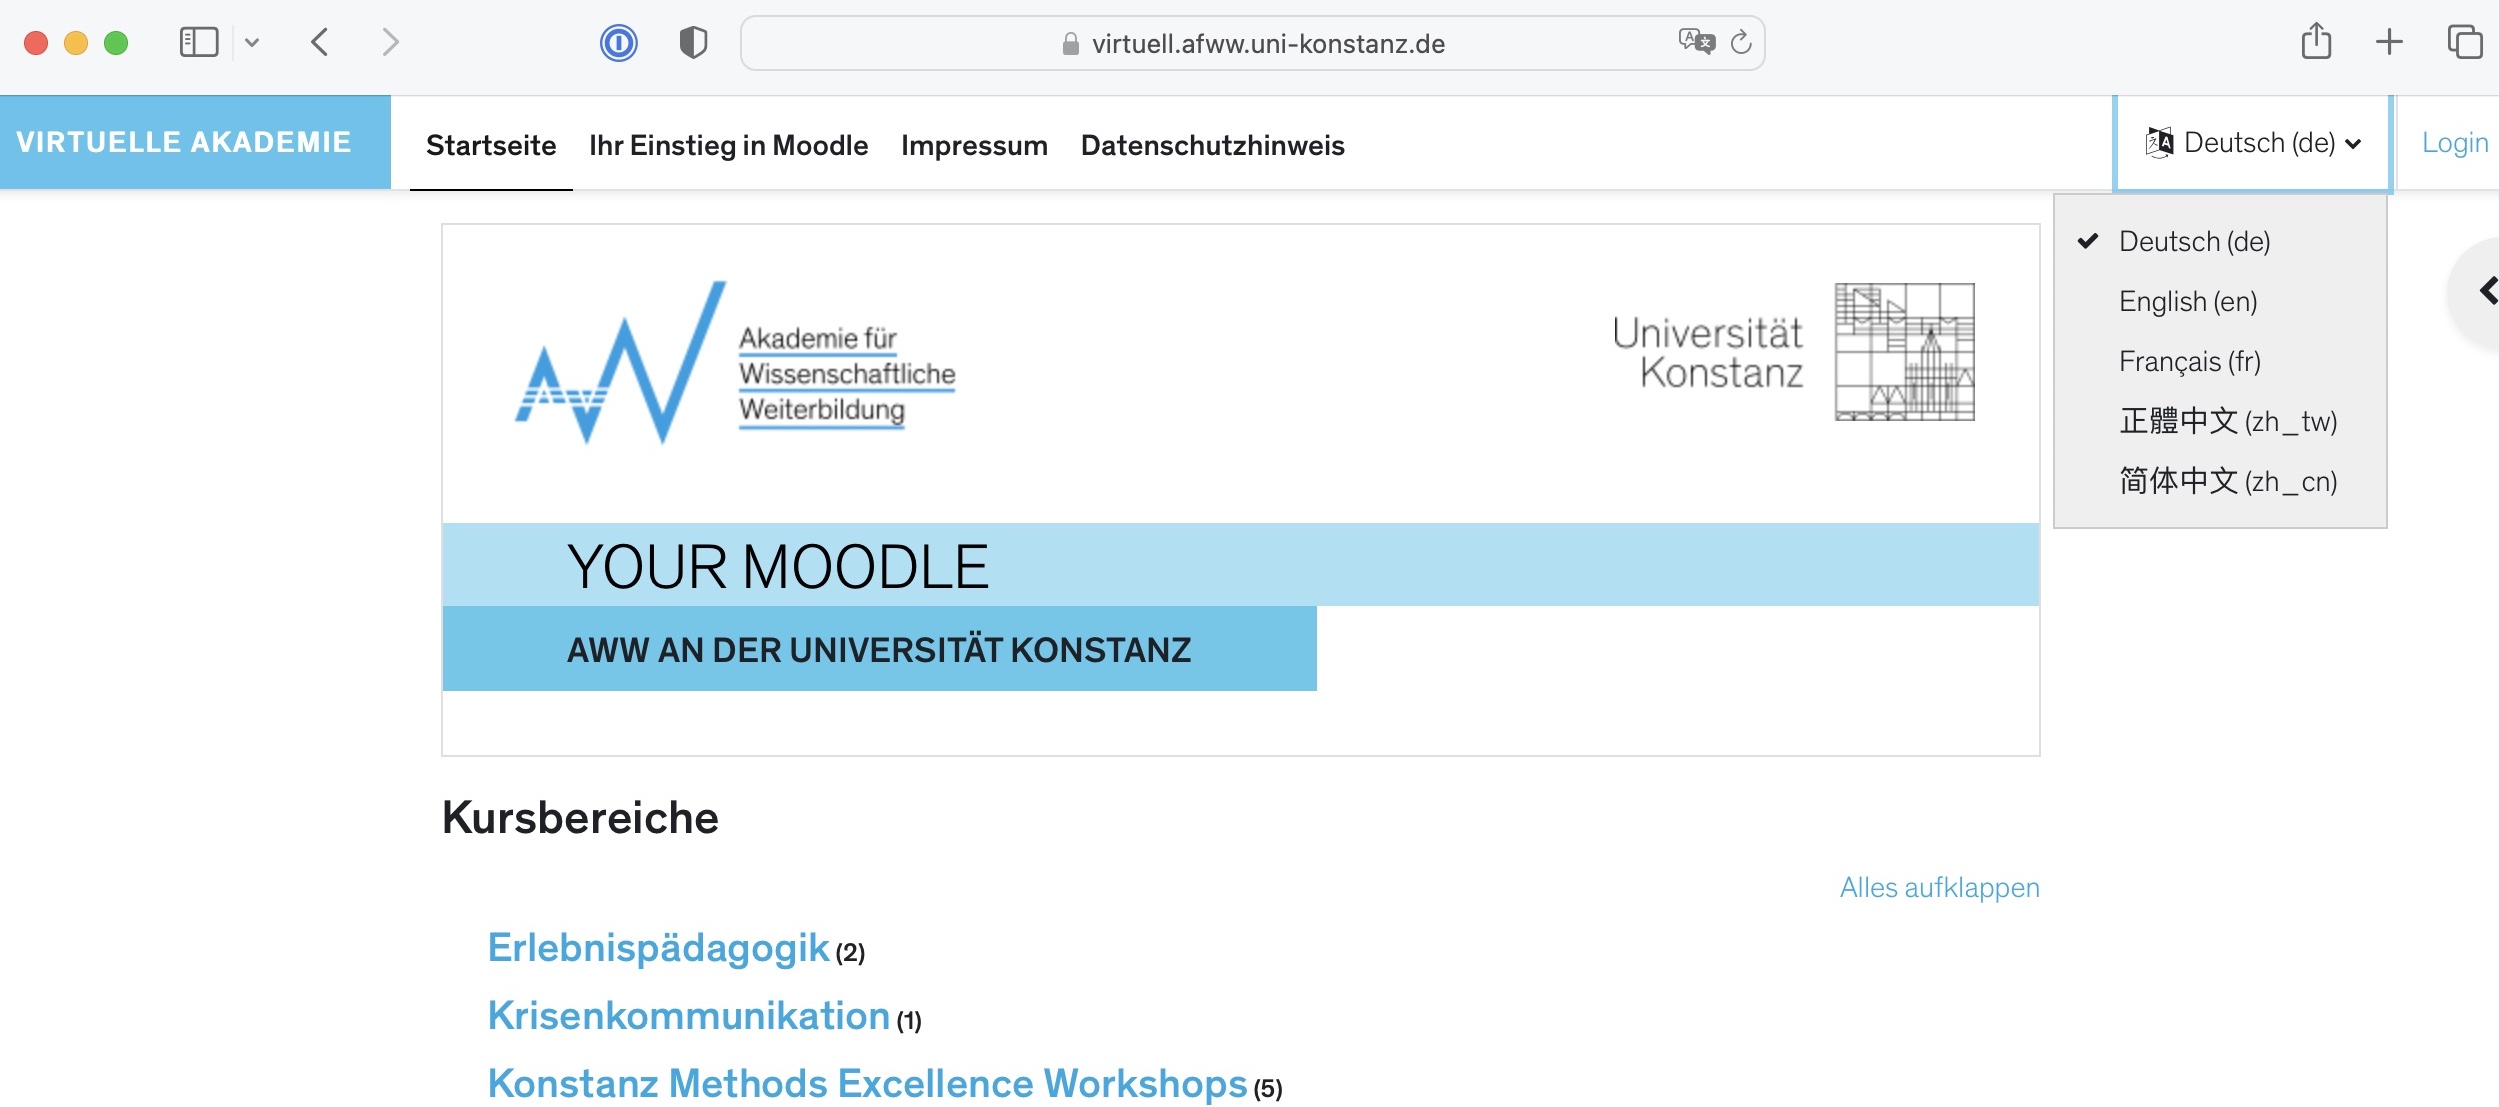Open Konstanz Methods Excellence Workshops category
Viewport: 2499px width, 1107px height.
click(867, 1083)
